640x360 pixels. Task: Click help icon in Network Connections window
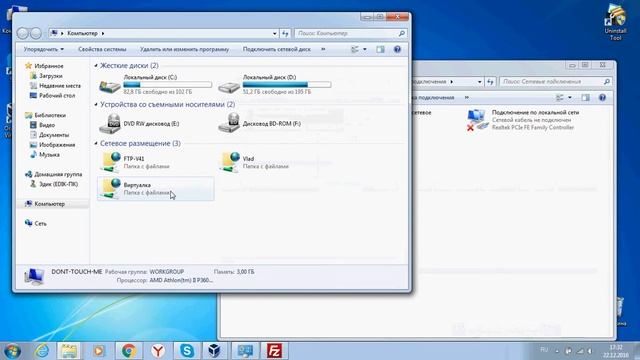pyautogui.click(x=602, y=98)
